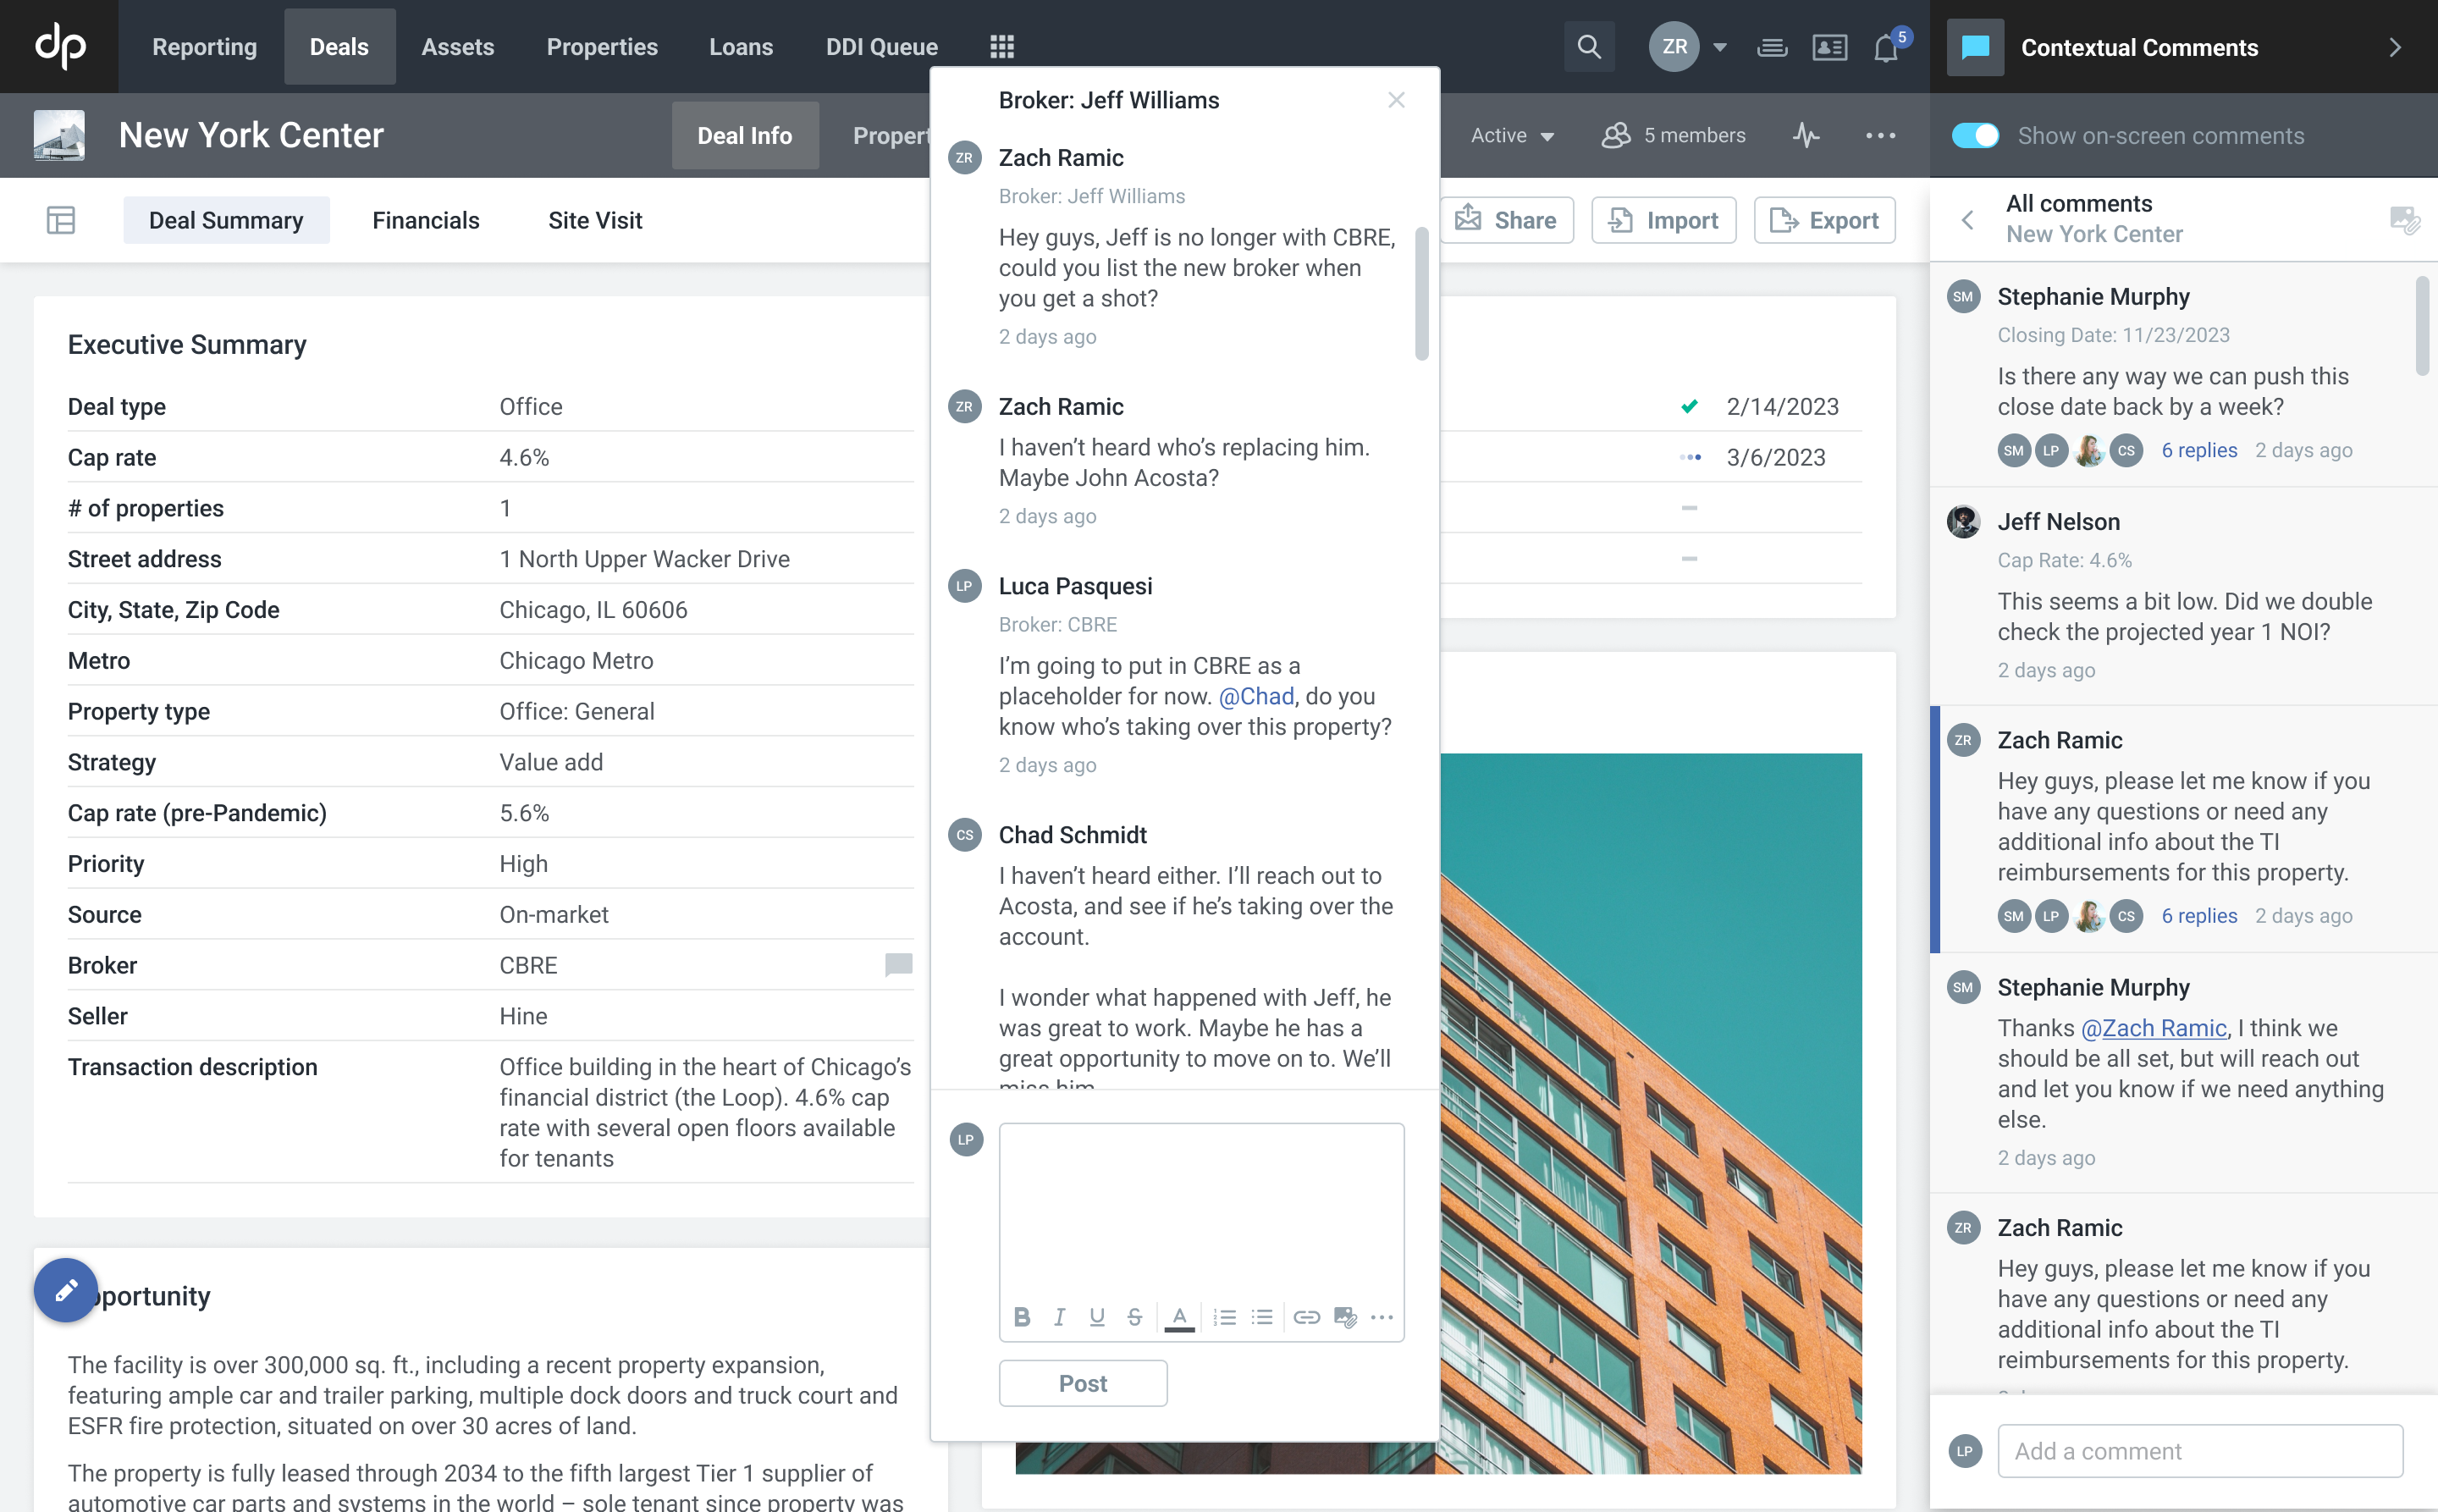Toggle bold formatting in editor
The width and height of the screenshot is (2438, 1512).
tap(1021, 1317)
